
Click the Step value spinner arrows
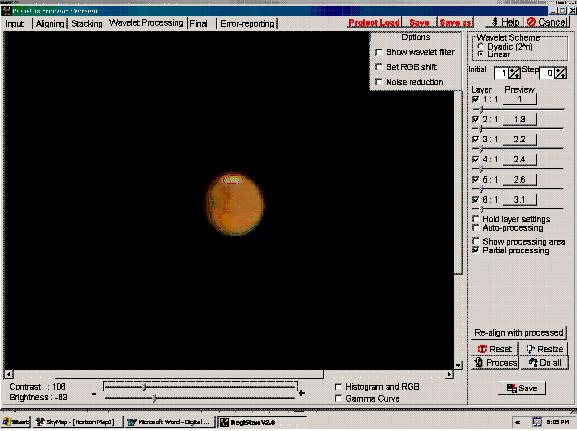point(560,73)
